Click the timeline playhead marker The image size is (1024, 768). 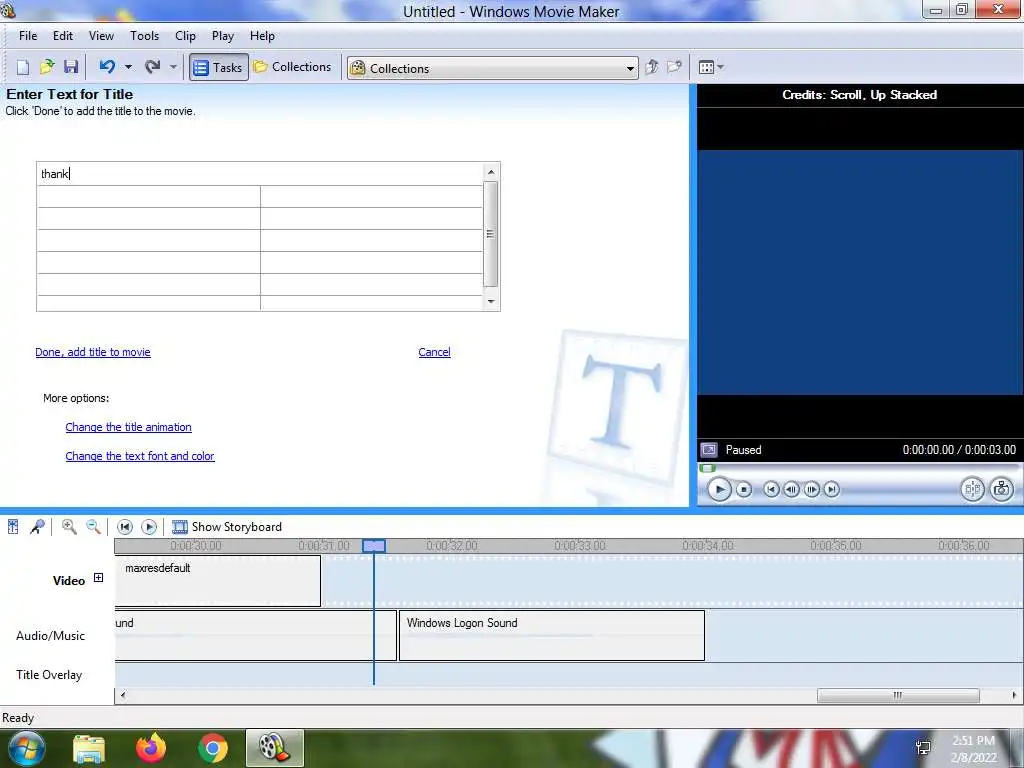pyautogui.click(x=374, y=546)
